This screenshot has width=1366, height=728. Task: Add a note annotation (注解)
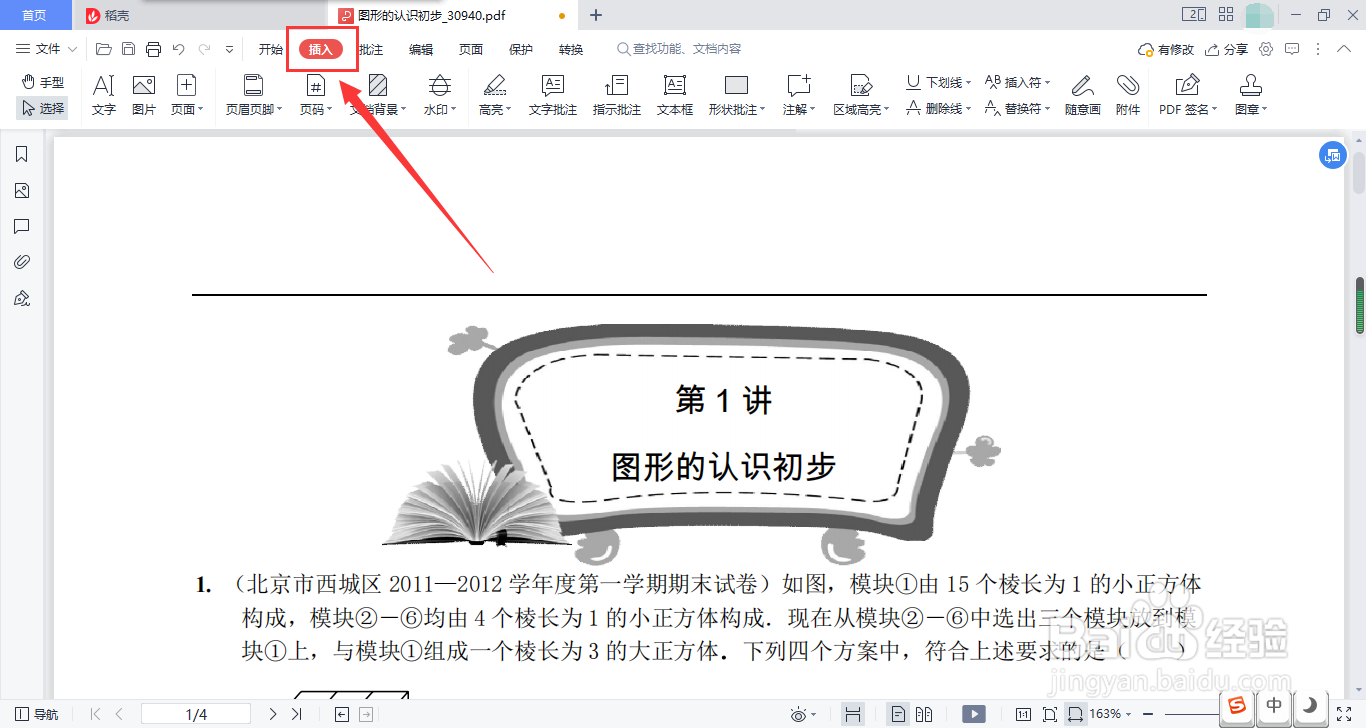(799, 96)
